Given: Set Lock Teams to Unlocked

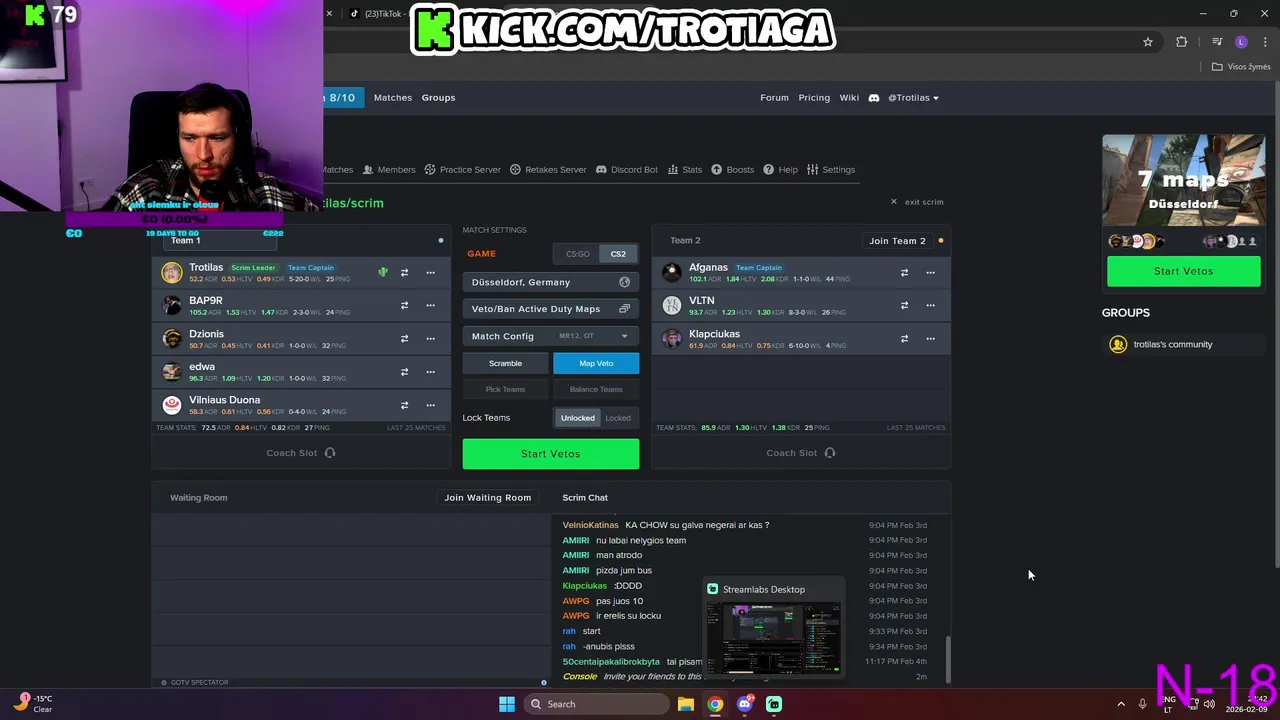Looking at the screenshot, I should click(577, 418).
